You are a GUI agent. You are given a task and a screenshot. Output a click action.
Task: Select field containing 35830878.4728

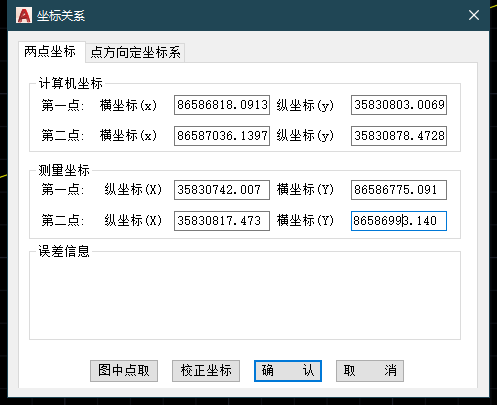(x=399, y=136)
